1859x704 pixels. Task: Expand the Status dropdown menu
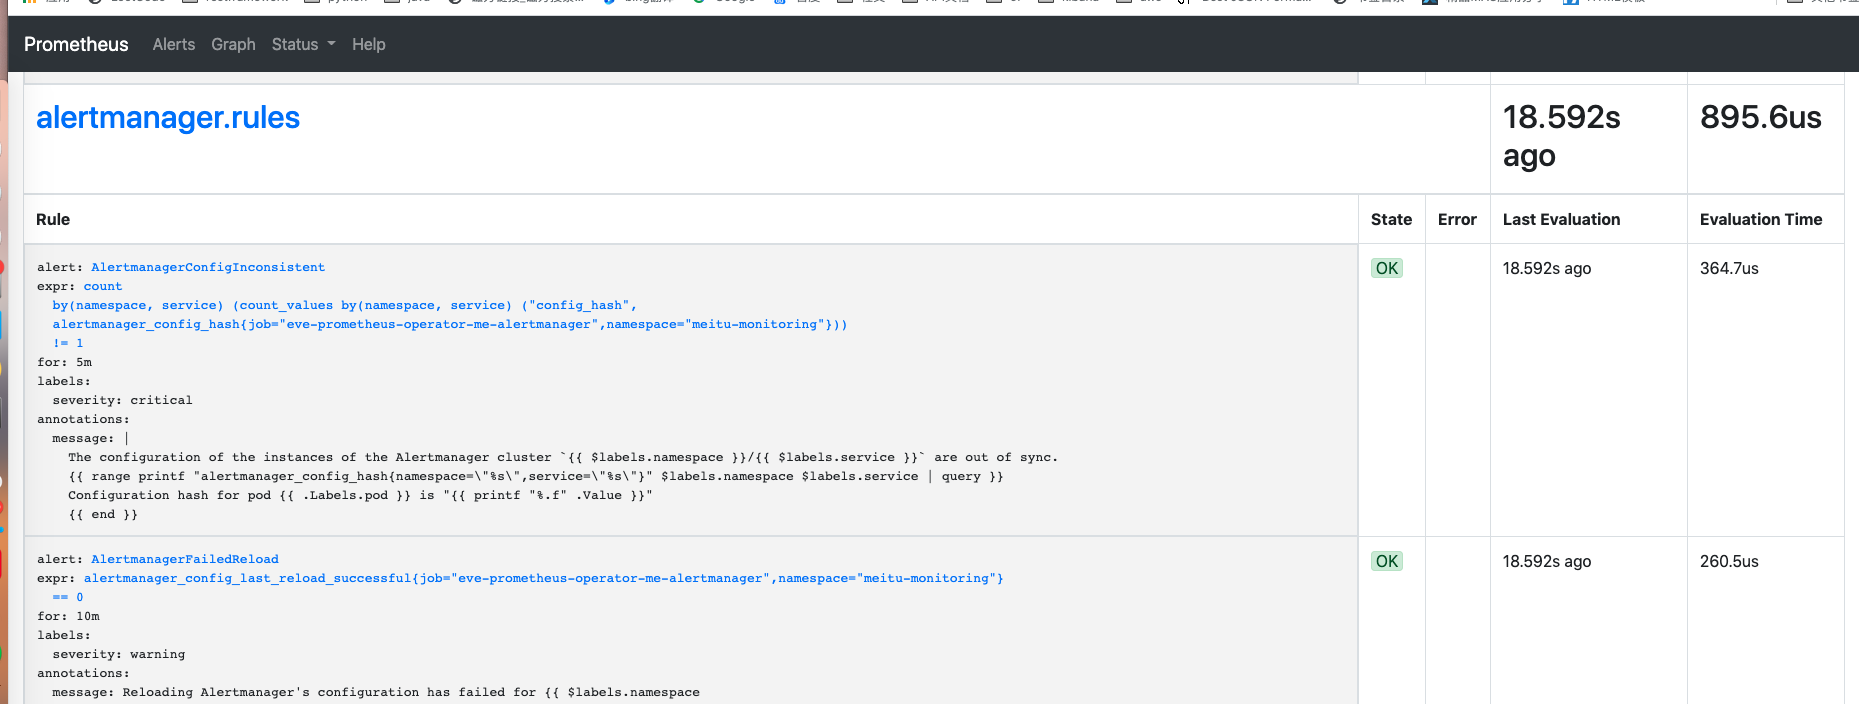click(x=303, y=44)
